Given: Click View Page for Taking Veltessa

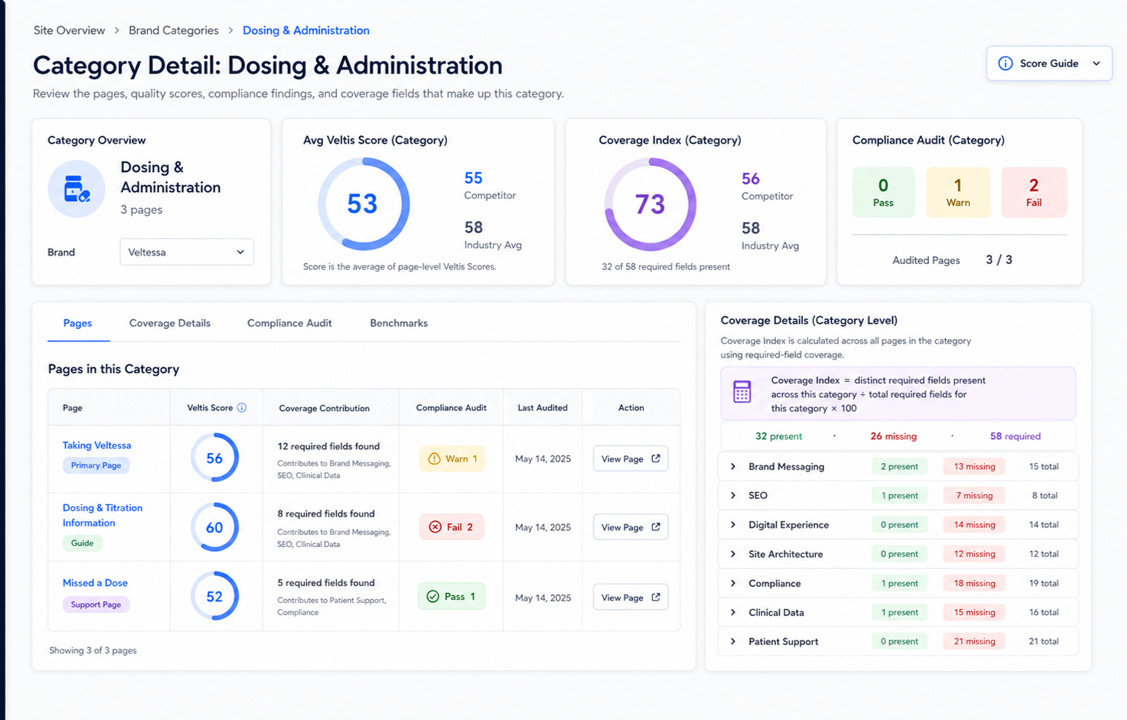Looking at the screenshot, I should click(630, 458).
